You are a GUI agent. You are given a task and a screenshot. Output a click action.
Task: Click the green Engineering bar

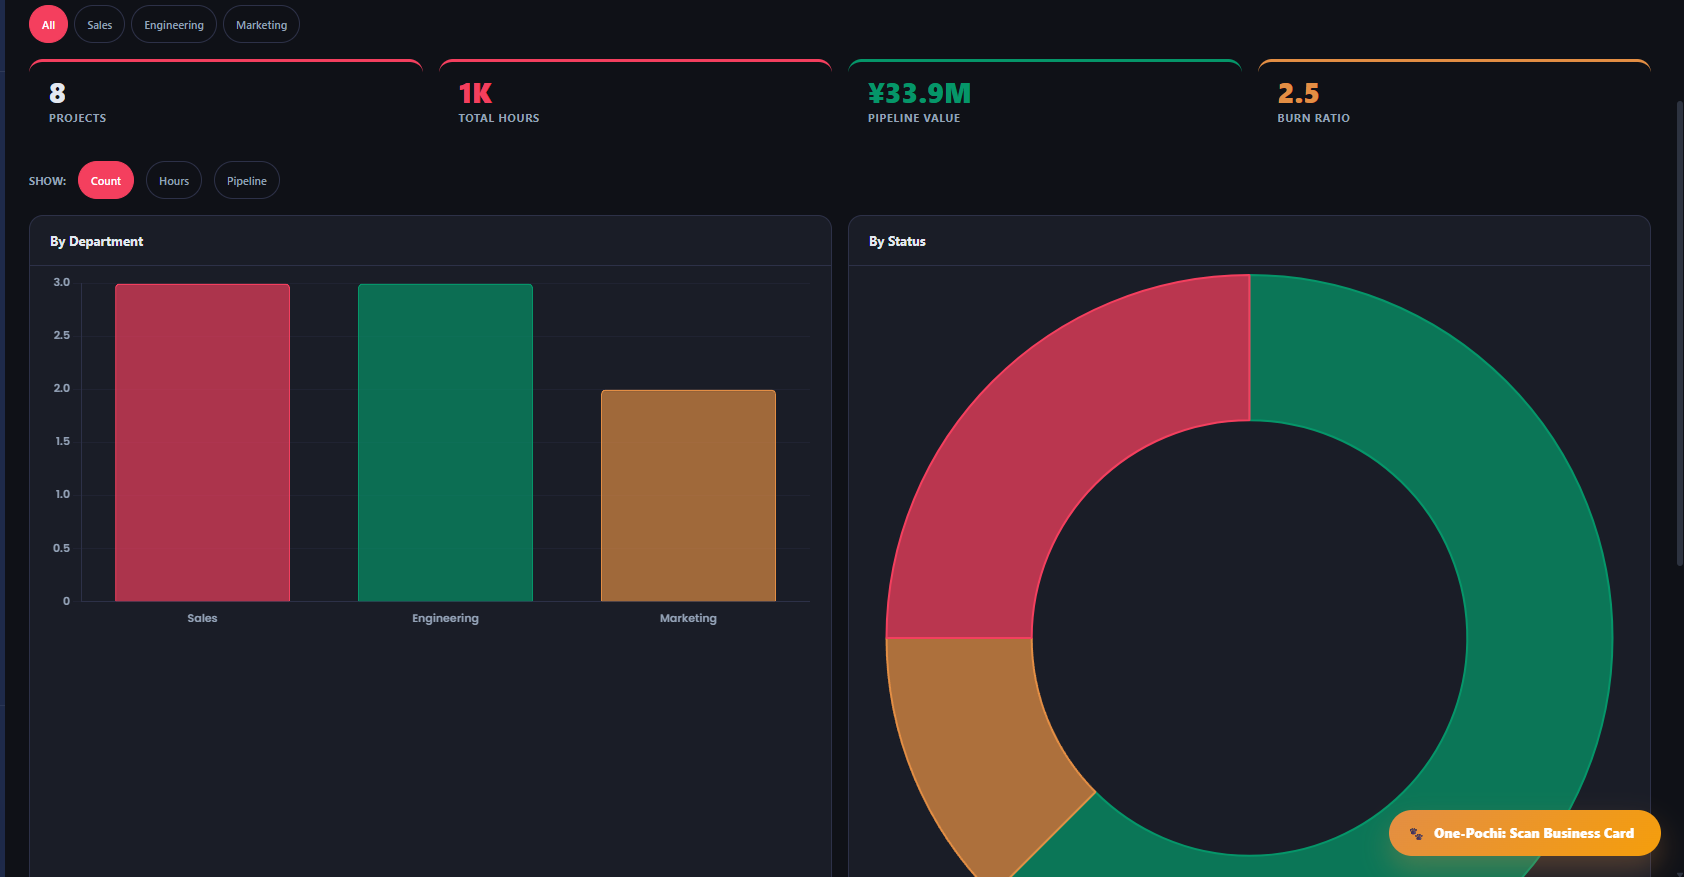click(x=445, y=442)
